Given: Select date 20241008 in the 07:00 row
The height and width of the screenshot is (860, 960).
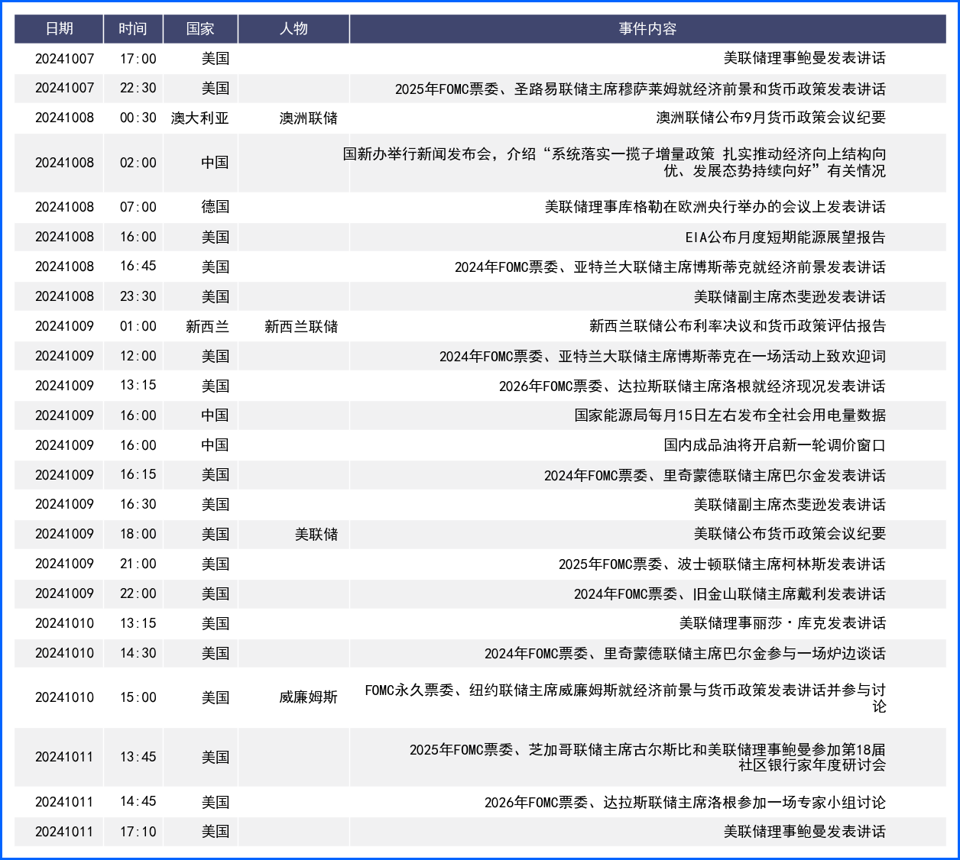Looking at the screenshot, I should tap(64, 207).
